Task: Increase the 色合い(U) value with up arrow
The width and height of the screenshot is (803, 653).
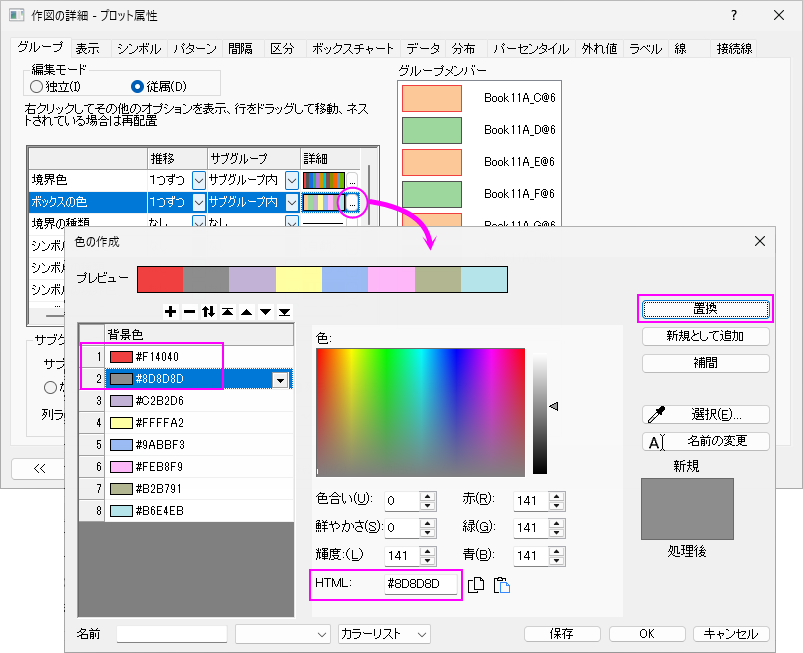Action: tap(428, 496)
